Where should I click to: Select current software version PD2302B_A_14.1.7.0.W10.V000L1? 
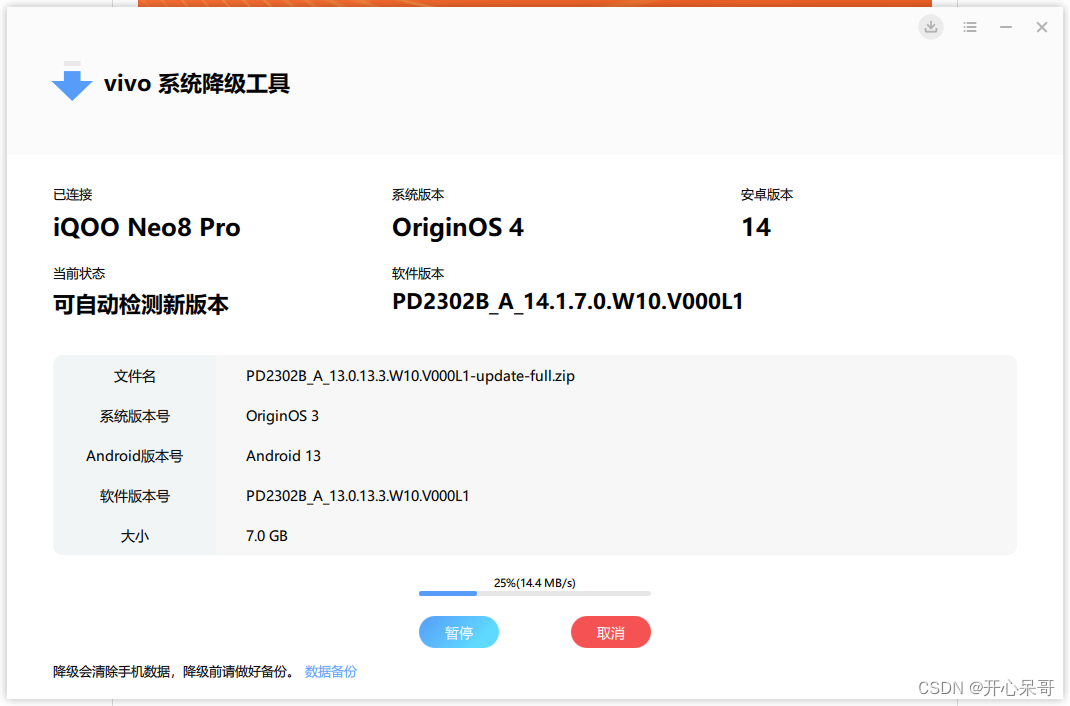coord(567,301)
